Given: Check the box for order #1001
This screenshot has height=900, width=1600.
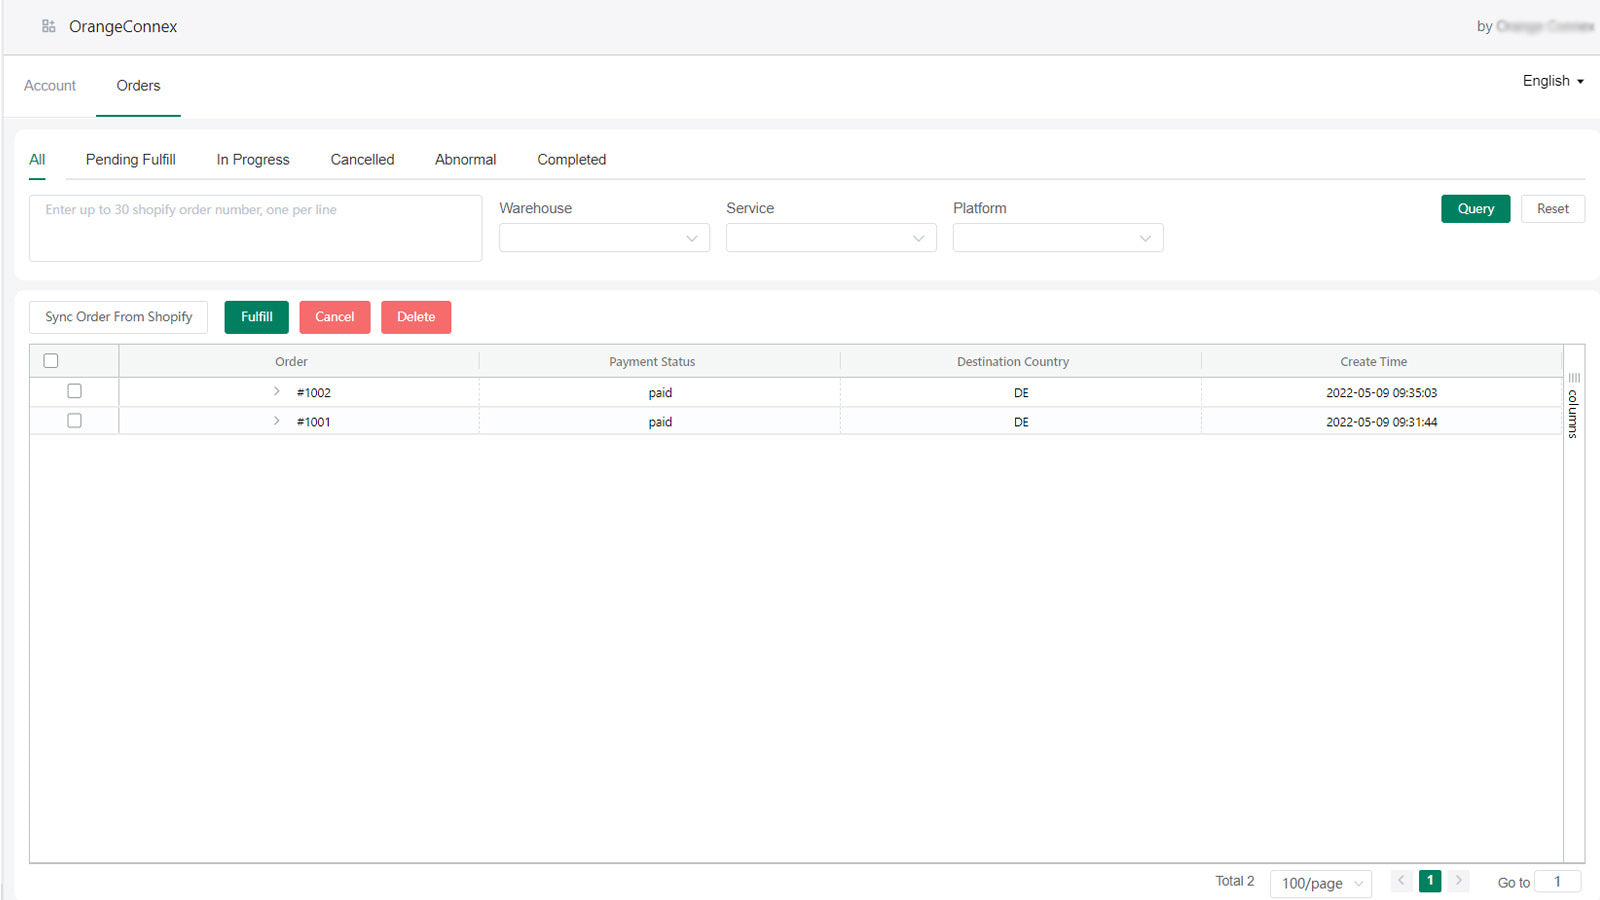Looking at the screenshot, I should (x=74, y=421).
